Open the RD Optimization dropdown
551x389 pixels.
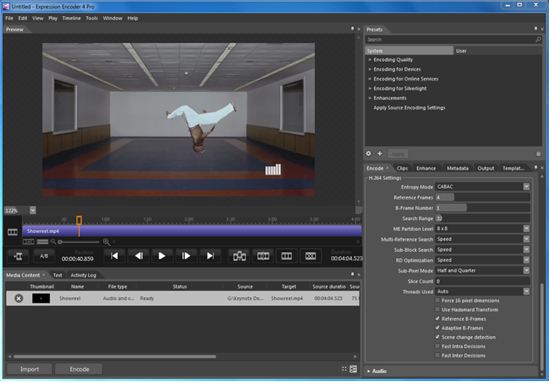[x=526, y=260]
